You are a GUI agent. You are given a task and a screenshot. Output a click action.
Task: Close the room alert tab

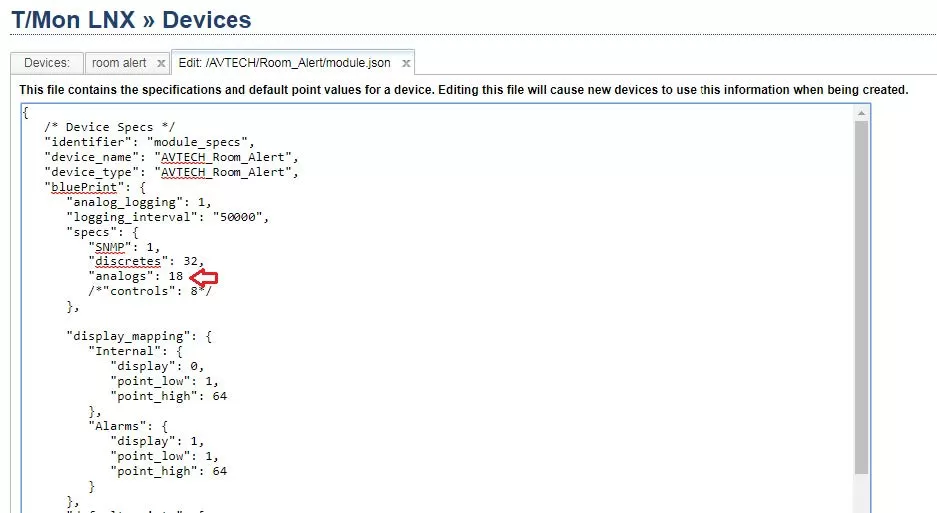[x=160, y=63]
